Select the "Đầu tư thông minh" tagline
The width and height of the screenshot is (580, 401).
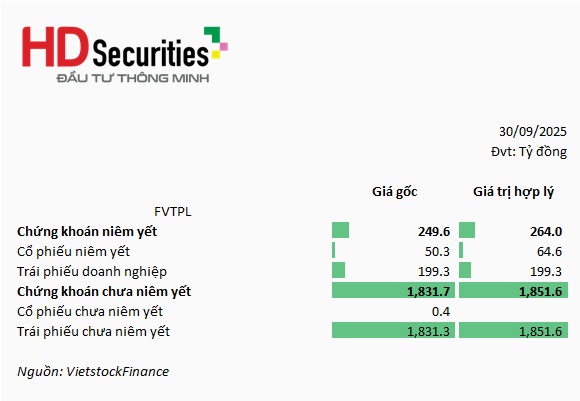click(x=133, y=78)
